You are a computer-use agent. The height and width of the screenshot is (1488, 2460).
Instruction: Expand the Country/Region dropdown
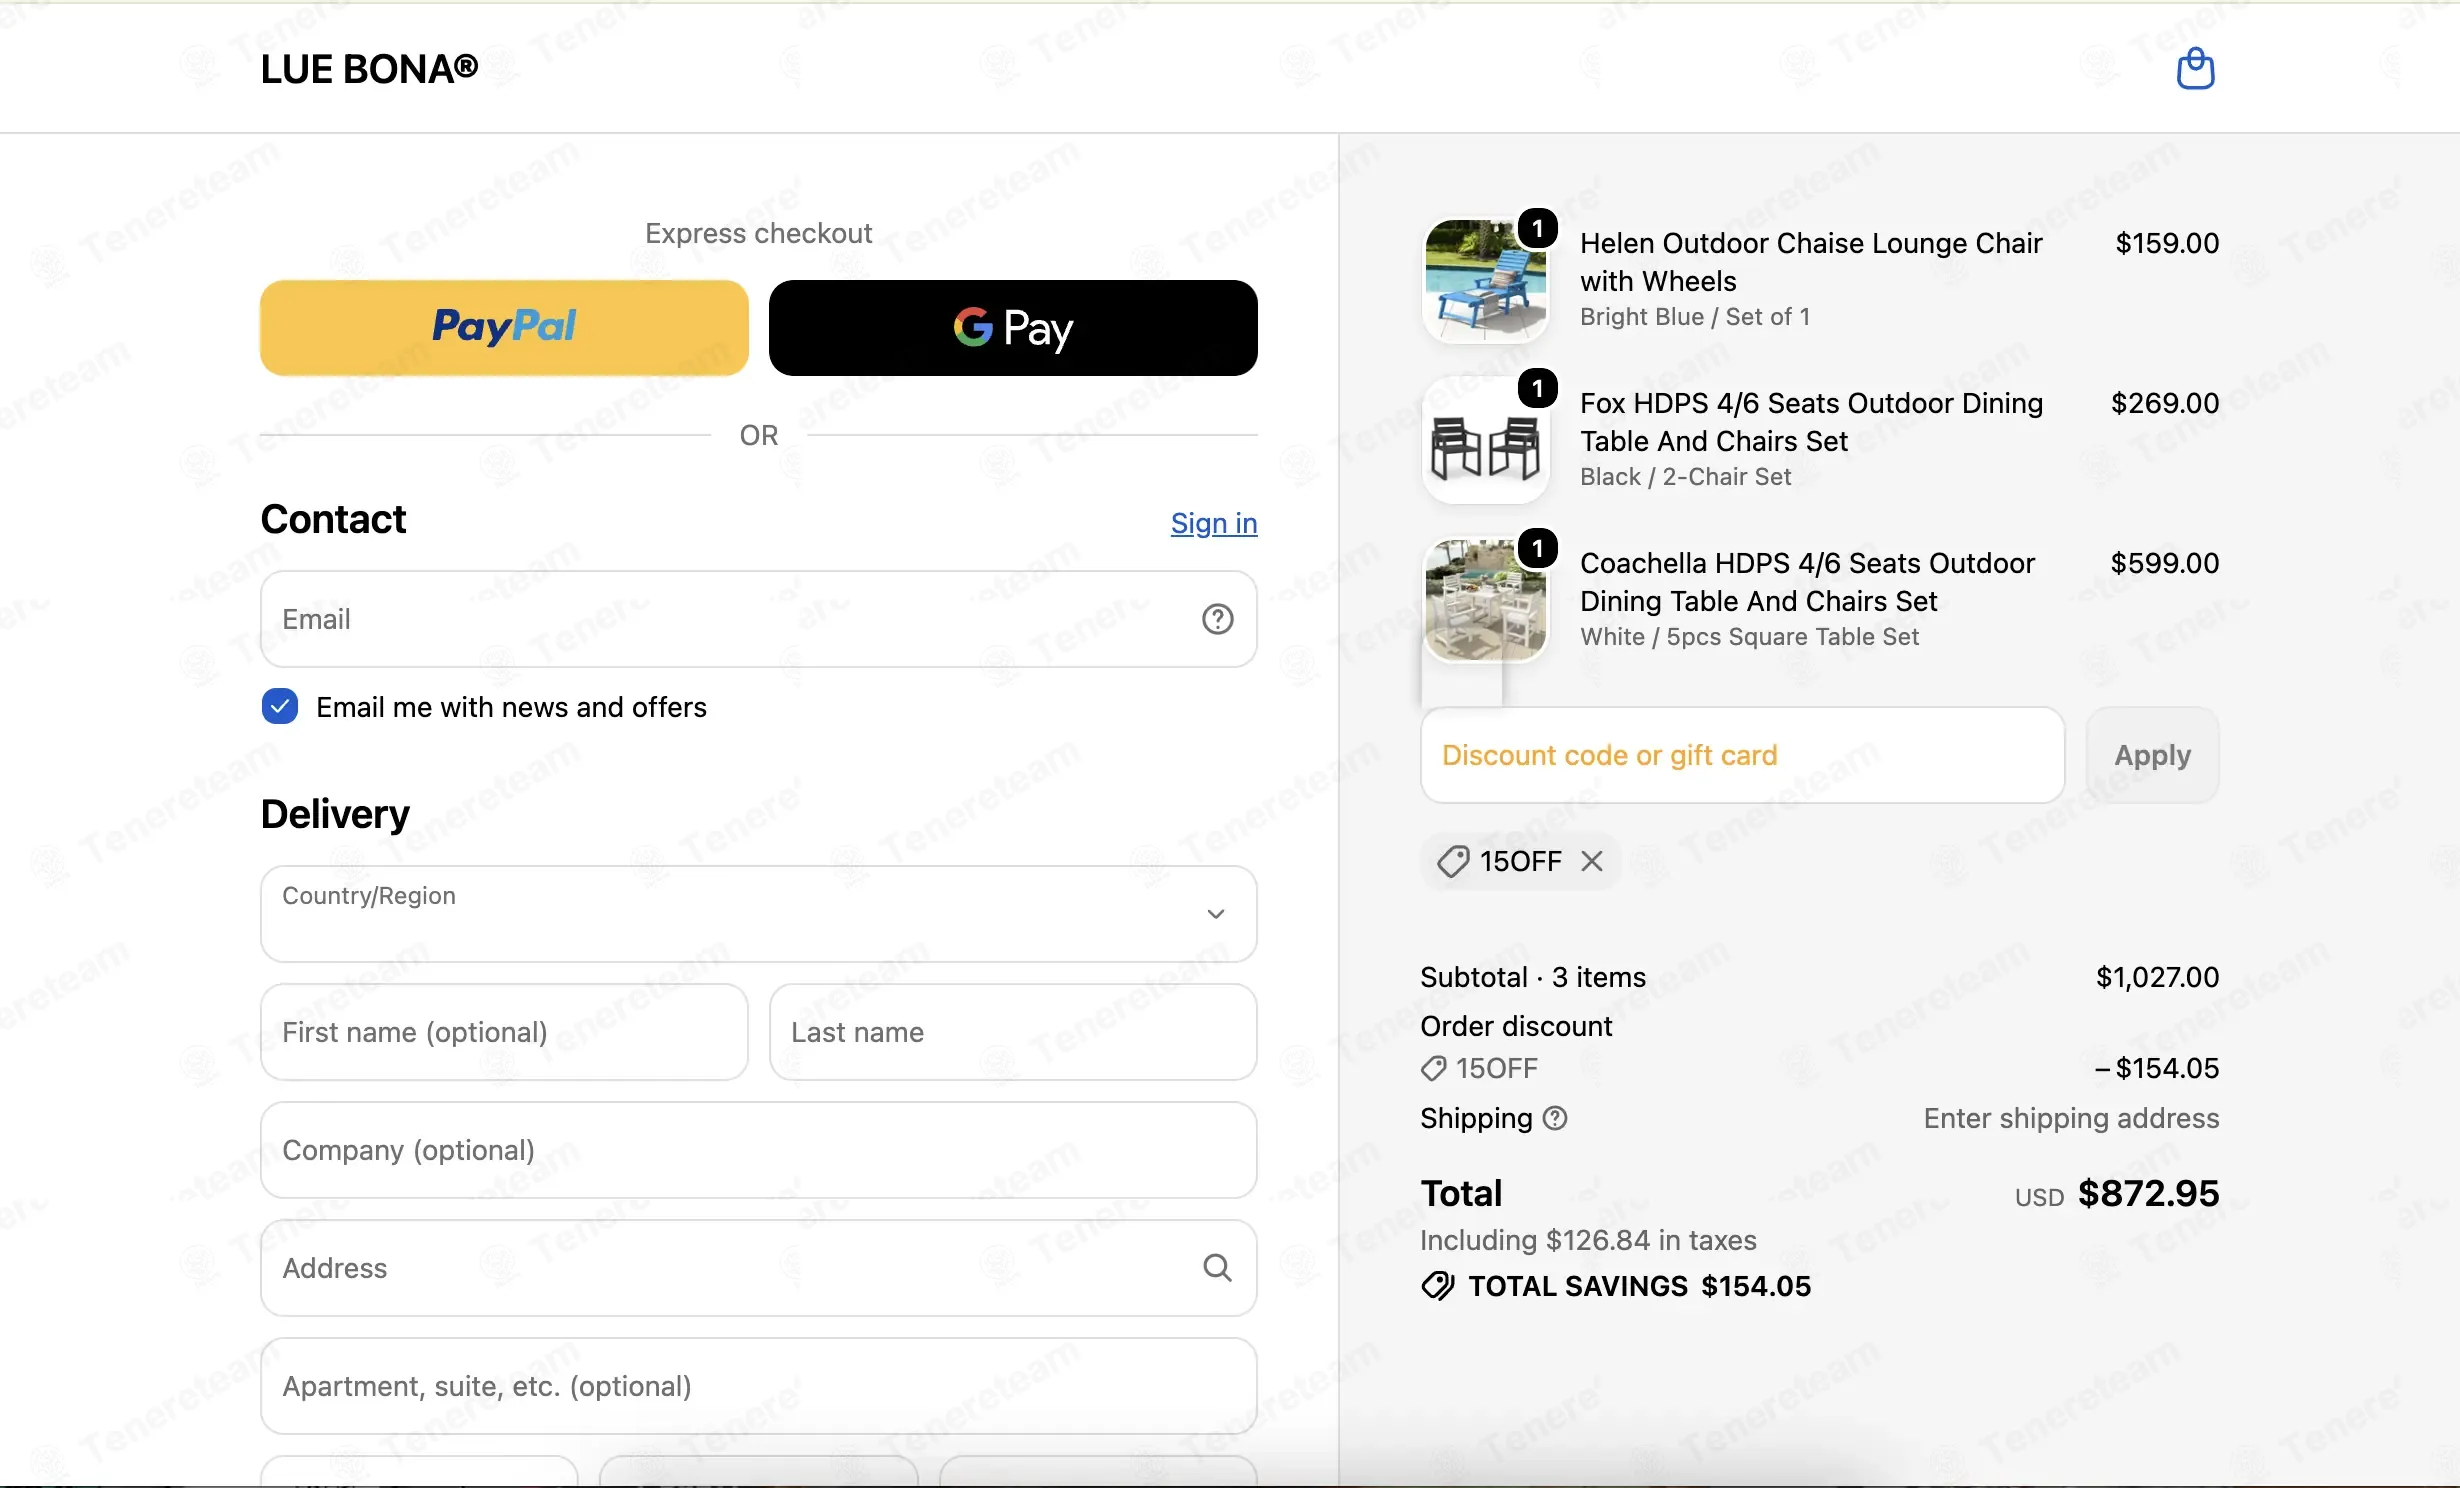coord(758,913)
